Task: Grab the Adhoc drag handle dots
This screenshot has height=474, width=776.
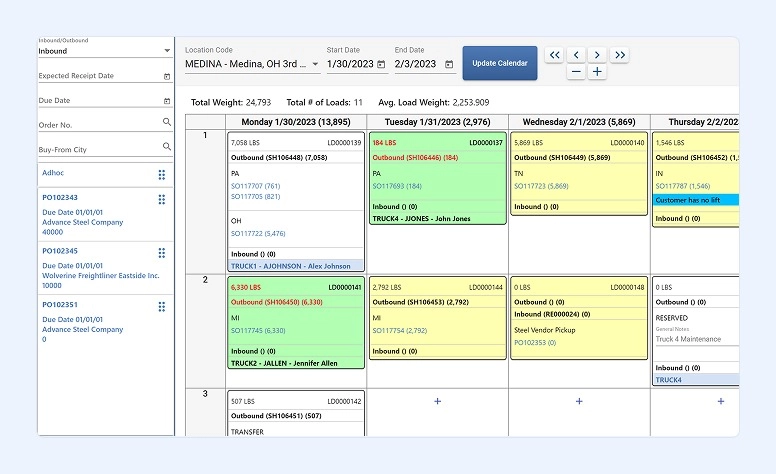Action: point(162,175)
